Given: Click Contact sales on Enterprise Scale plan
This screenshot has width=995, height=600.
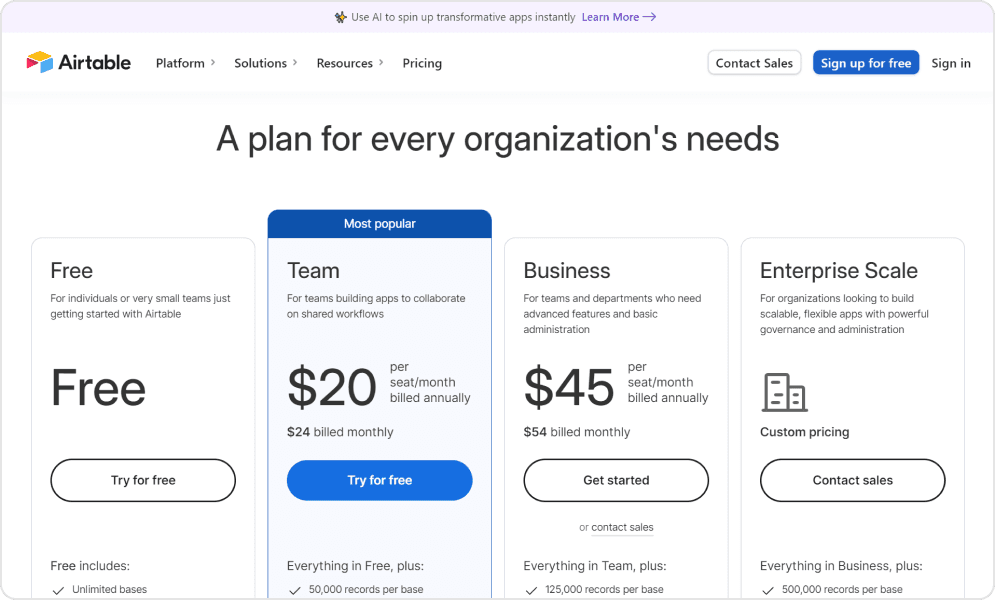Looking at the screenshot, I should [x=853, y=480].
